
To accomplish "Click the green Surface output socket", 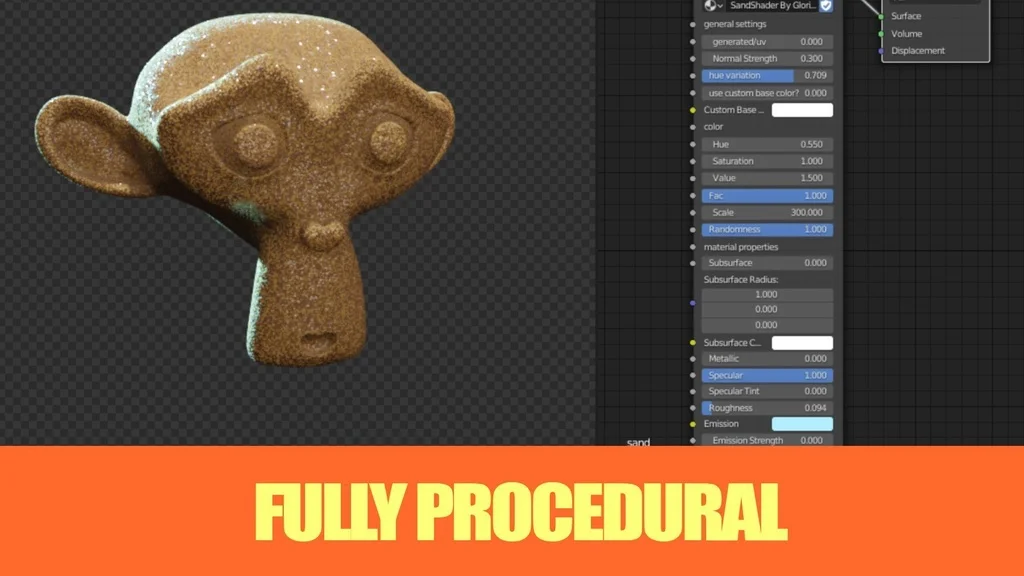I will coord(883,16).
